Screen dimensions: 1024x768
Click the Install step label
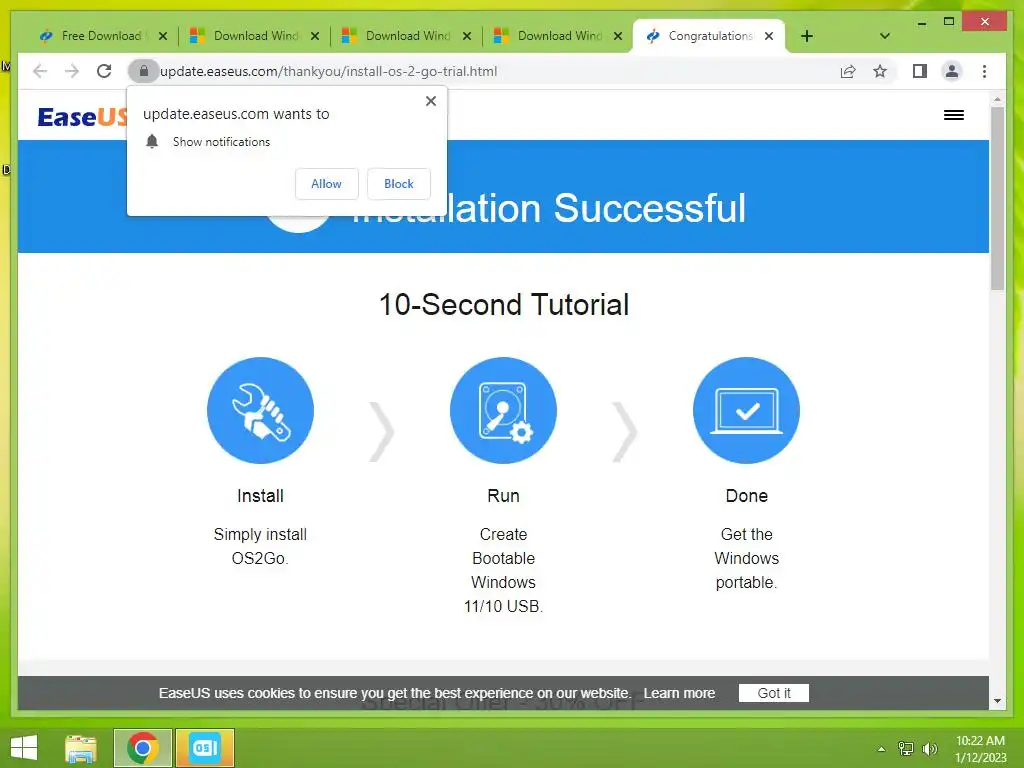tap(261, 496)
